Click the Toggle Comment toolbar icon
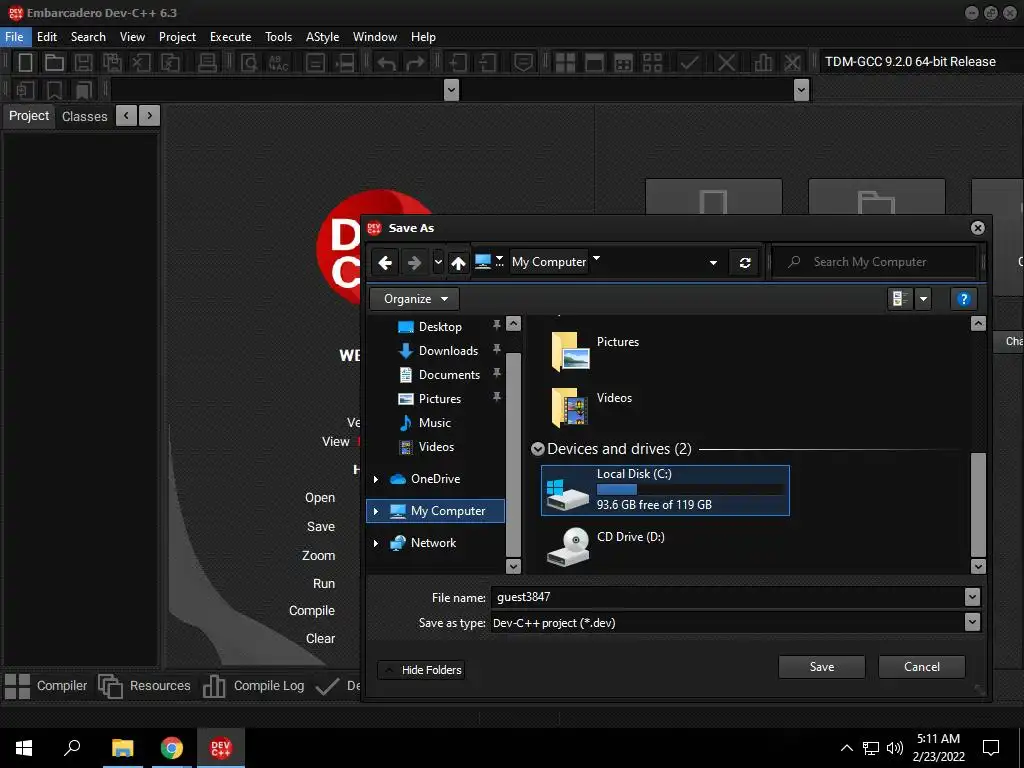 tap(523, 62)
